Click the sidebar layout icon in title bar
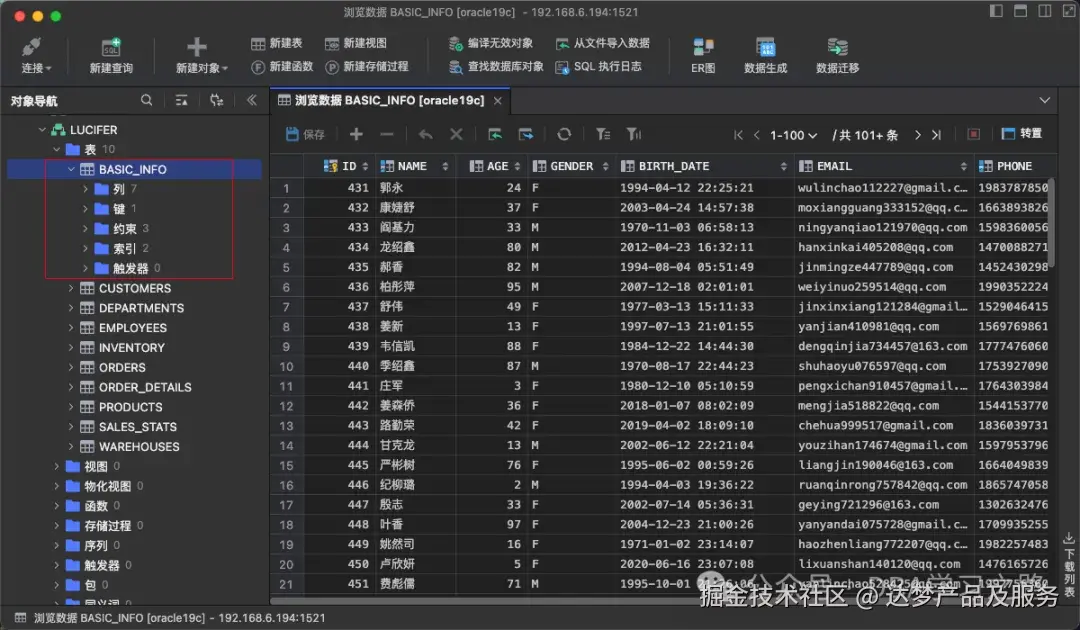 996,10
